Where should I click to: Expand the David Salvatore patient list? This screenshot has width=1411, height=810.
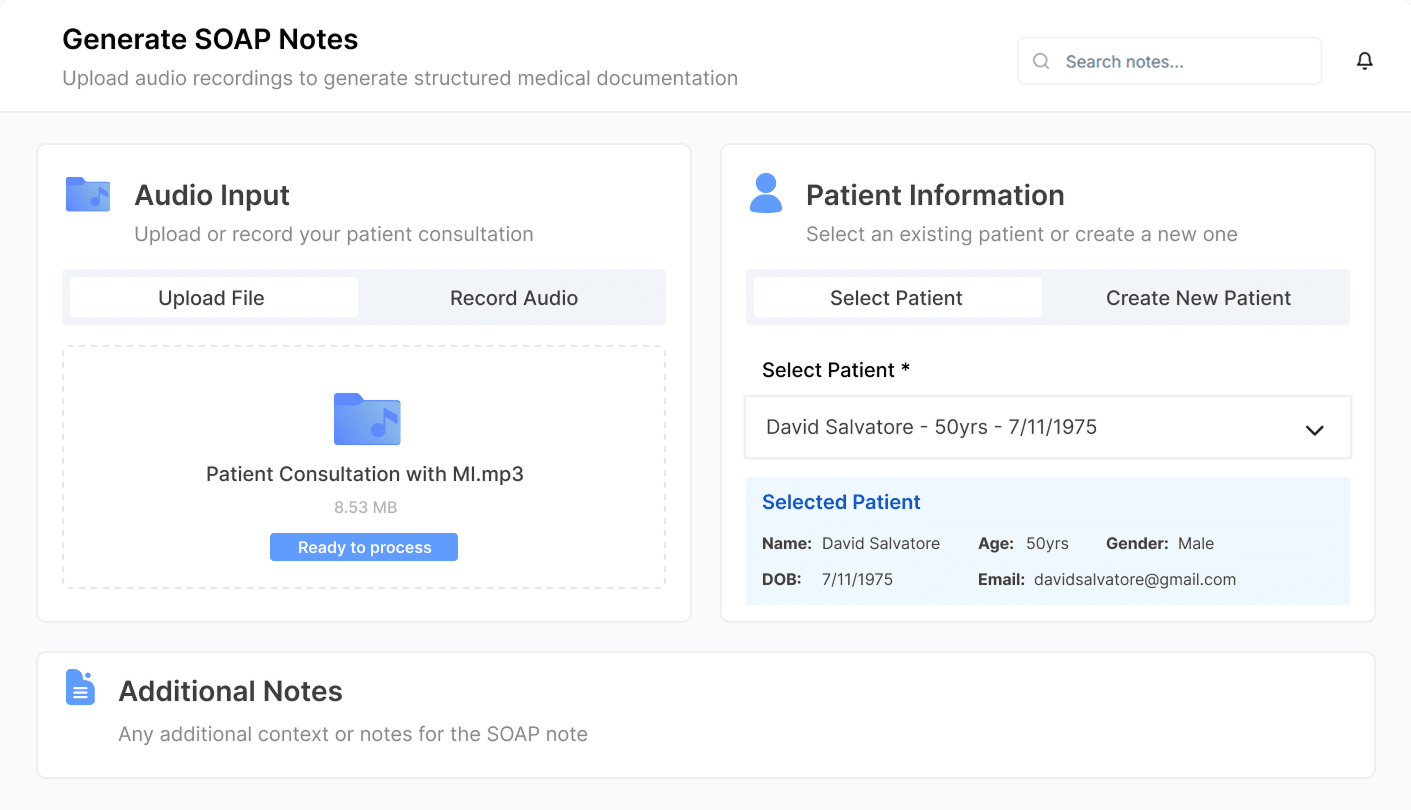pyautogui.click(x=1047, y=427)
